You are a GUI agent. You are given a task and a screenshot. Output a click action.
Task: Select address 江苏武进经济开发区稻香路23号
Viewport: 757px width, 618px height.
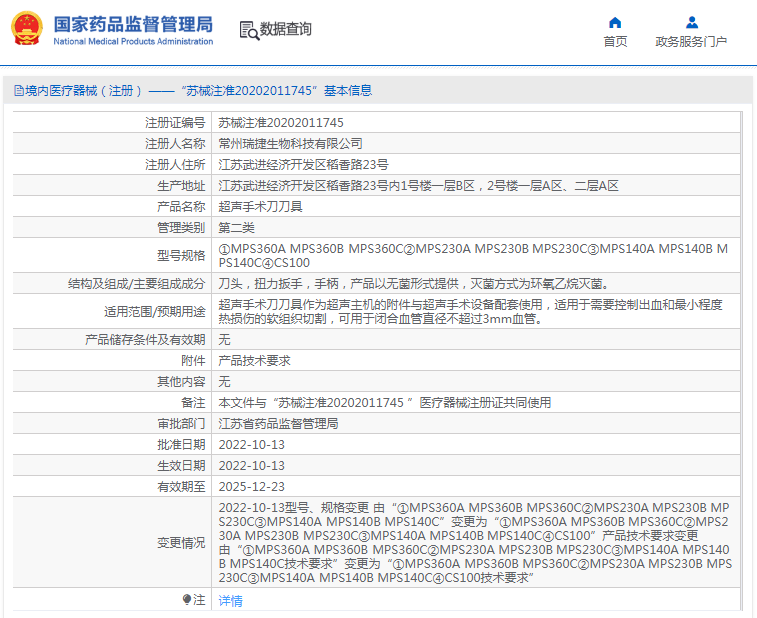tap(303, 165)
